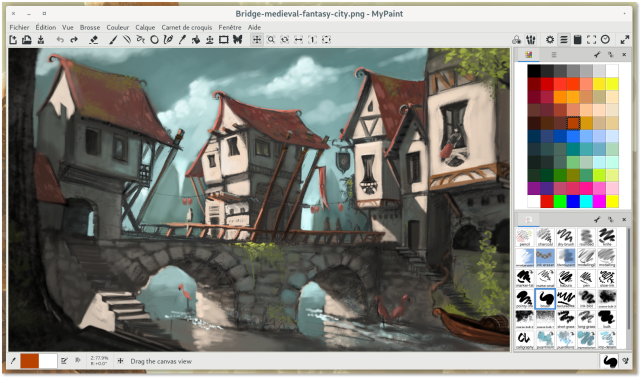
Task: Switch to the list tab in palette dock
Action: 554,54
